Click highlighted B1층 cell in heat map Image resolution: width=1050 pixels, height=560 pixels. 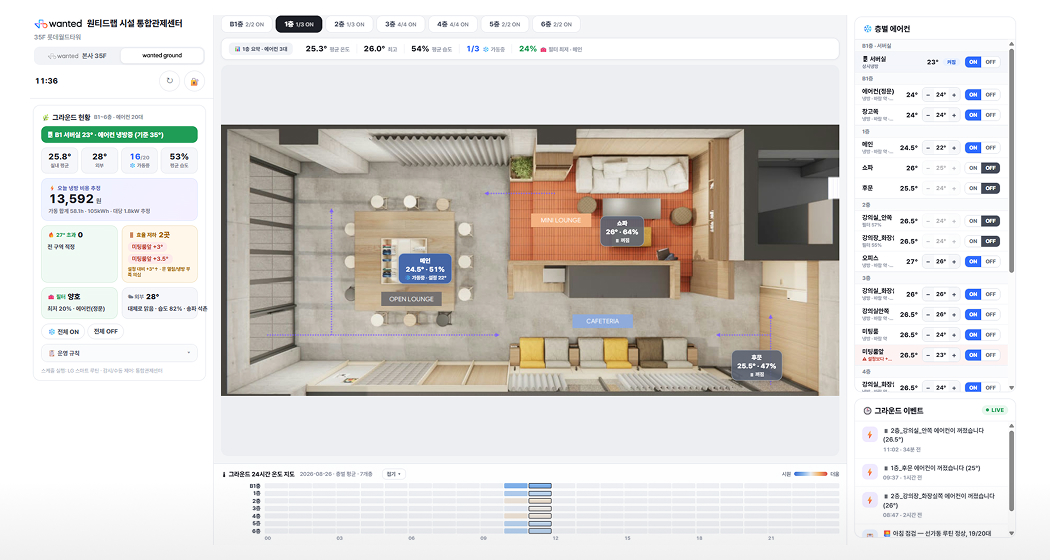(x=540, y=486)
